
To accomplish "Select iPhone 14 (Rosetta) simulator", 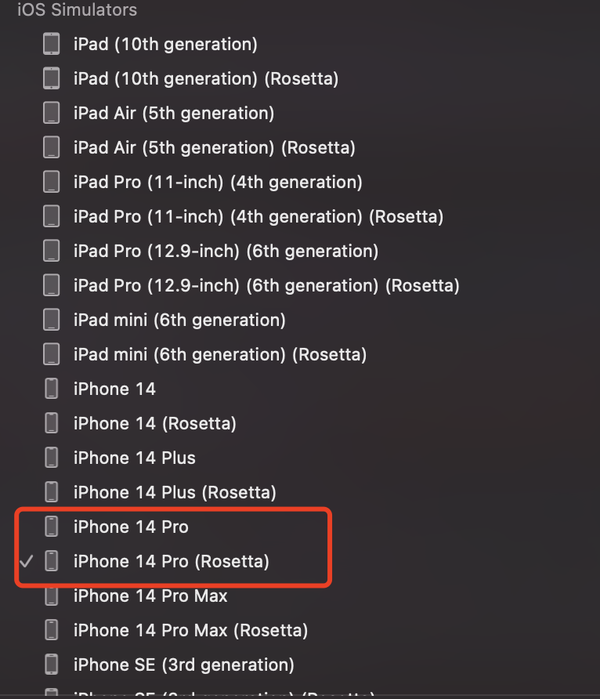I will pyautogui.click(x=155, y=424).
